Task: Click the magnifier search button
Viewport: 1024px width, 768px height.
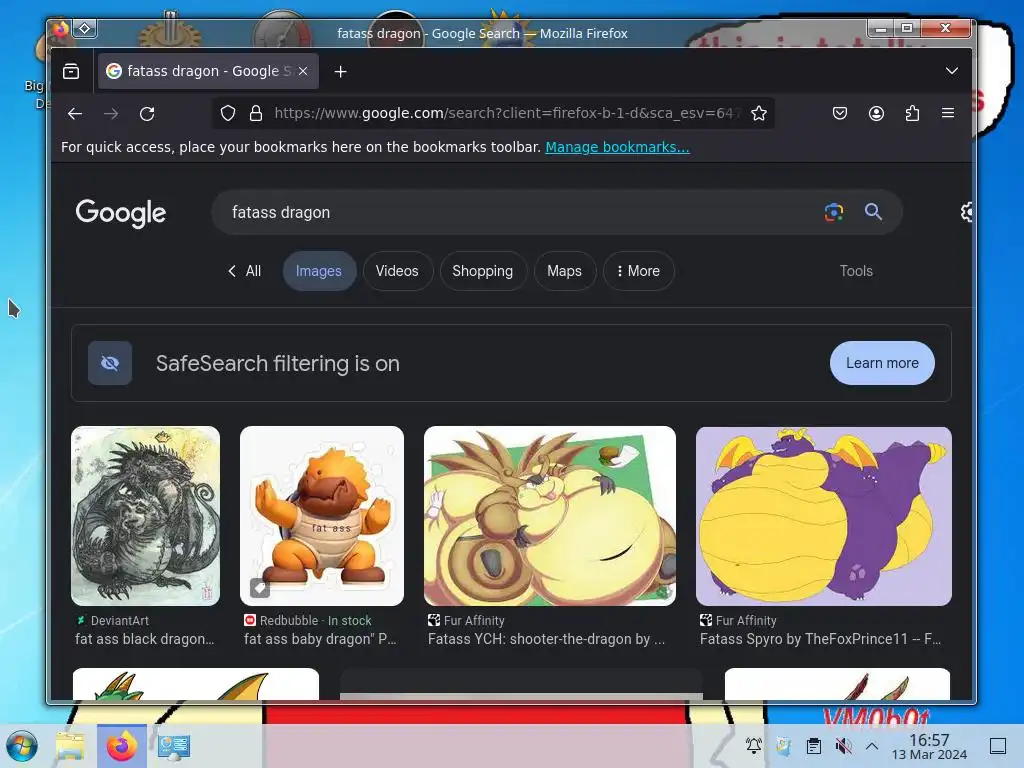Action: pyautogui.click(x=873, y=212)
